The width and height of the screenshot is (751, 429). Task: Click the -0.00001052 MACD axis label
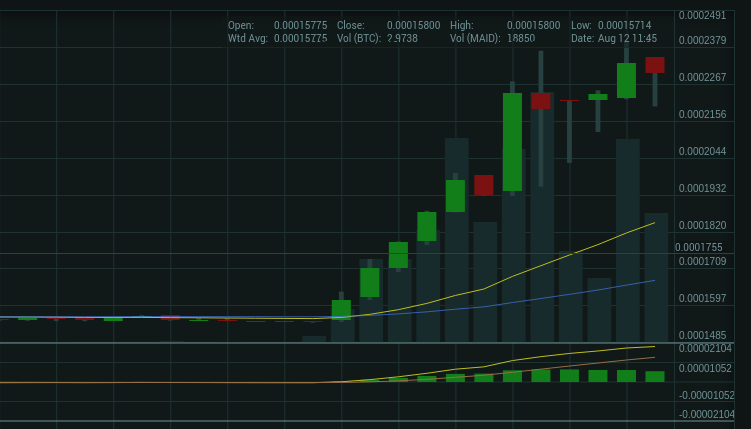click(706, 395)
